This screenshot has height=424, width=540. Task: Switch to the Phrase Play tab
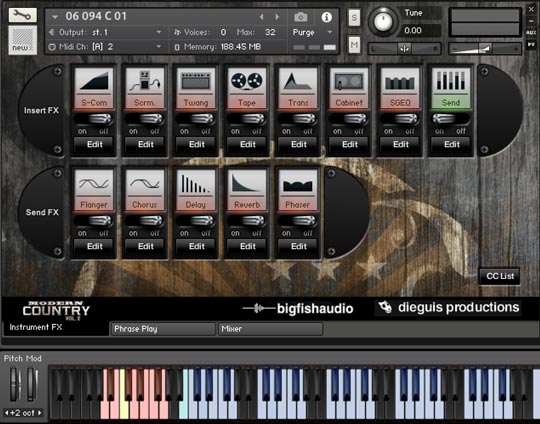pyautogui.click(x=163, y=329)
